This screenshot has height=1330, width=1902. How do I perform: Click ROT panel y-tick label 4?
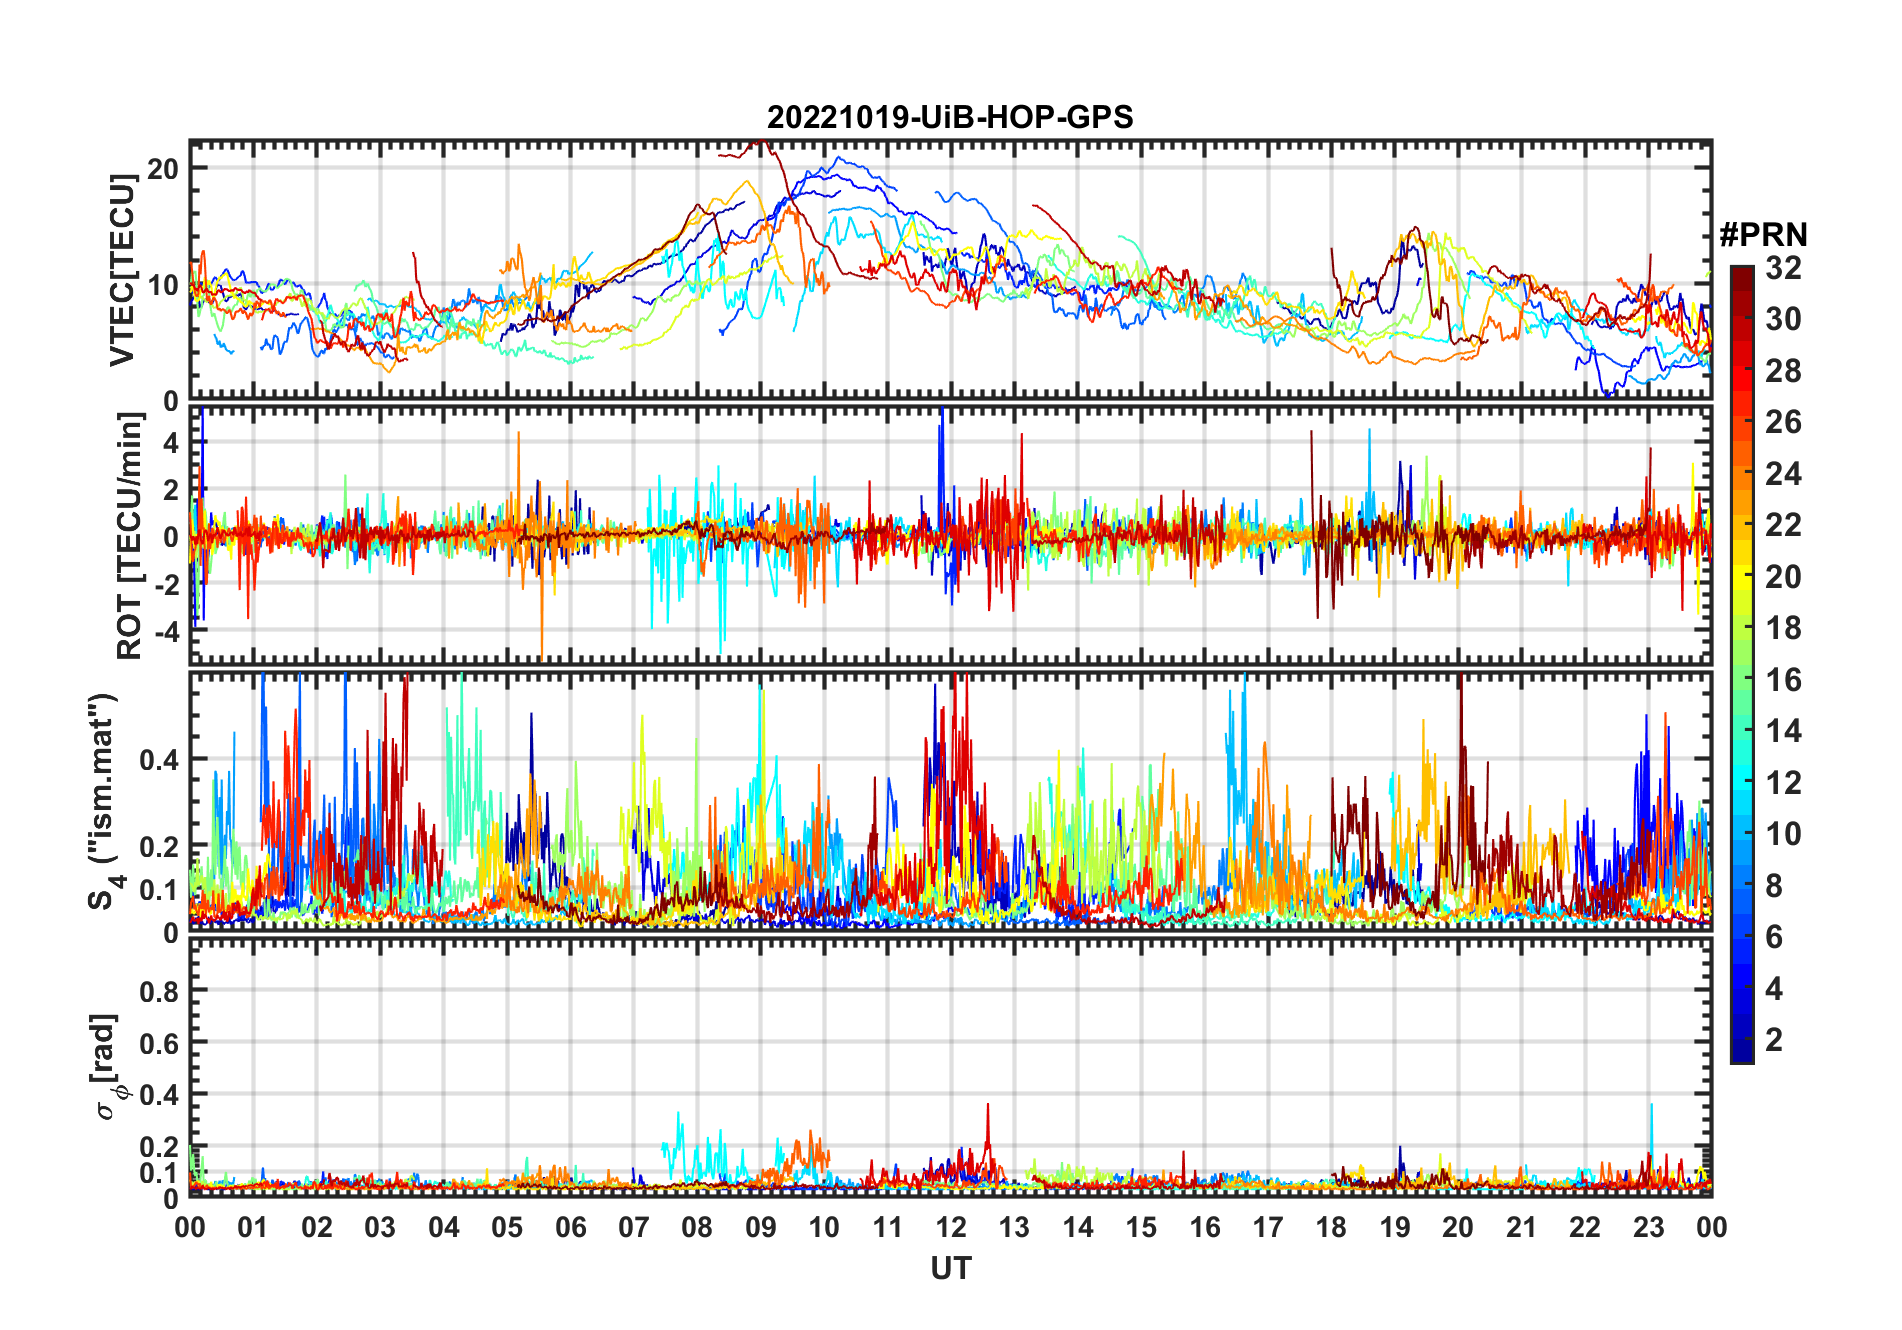171,443
